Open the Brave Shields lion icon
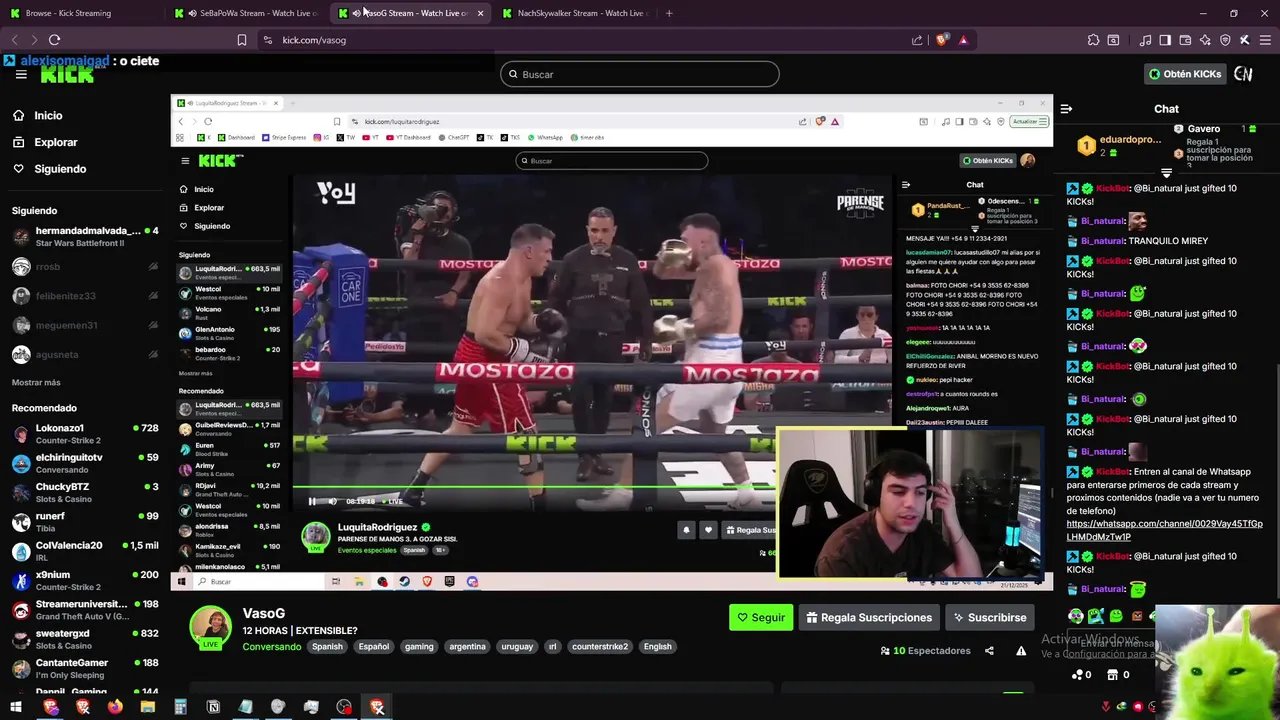Screen dimensions: 1280x720 (x=941, y=40)
